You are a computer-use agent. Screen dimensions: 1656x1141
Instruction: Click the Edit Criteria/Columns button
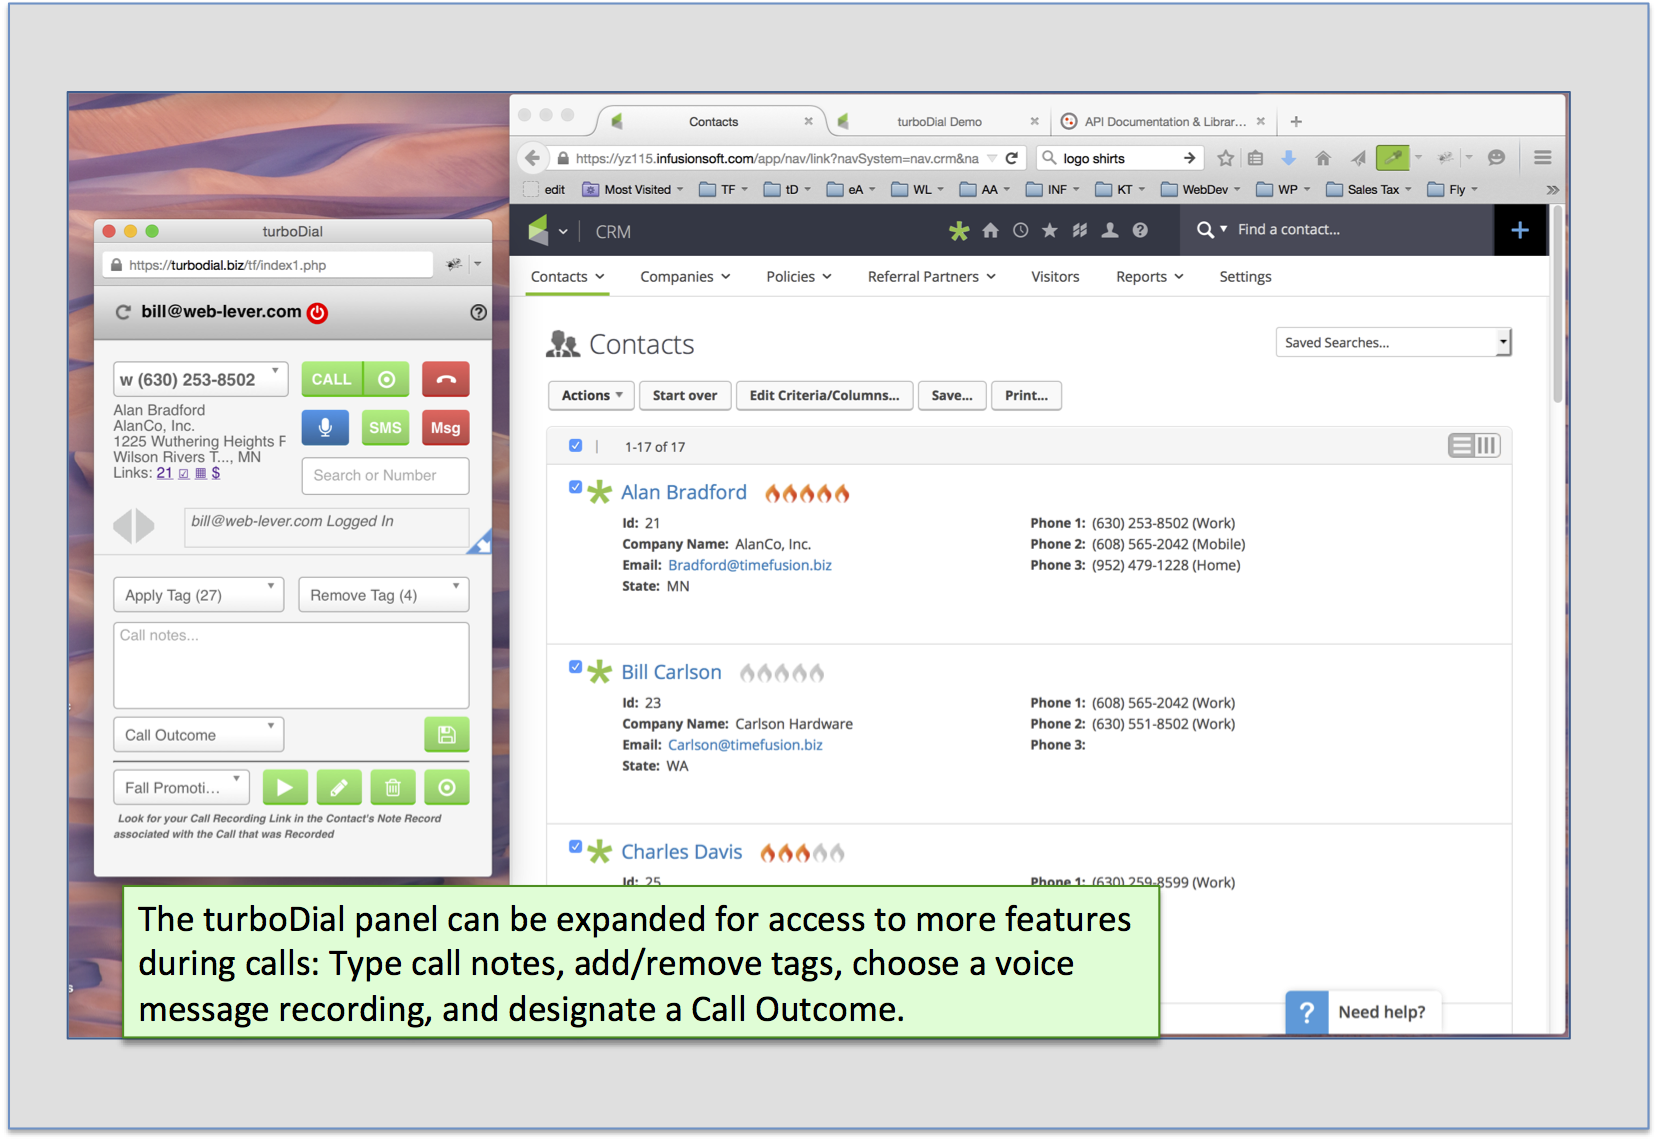(824, 396)
